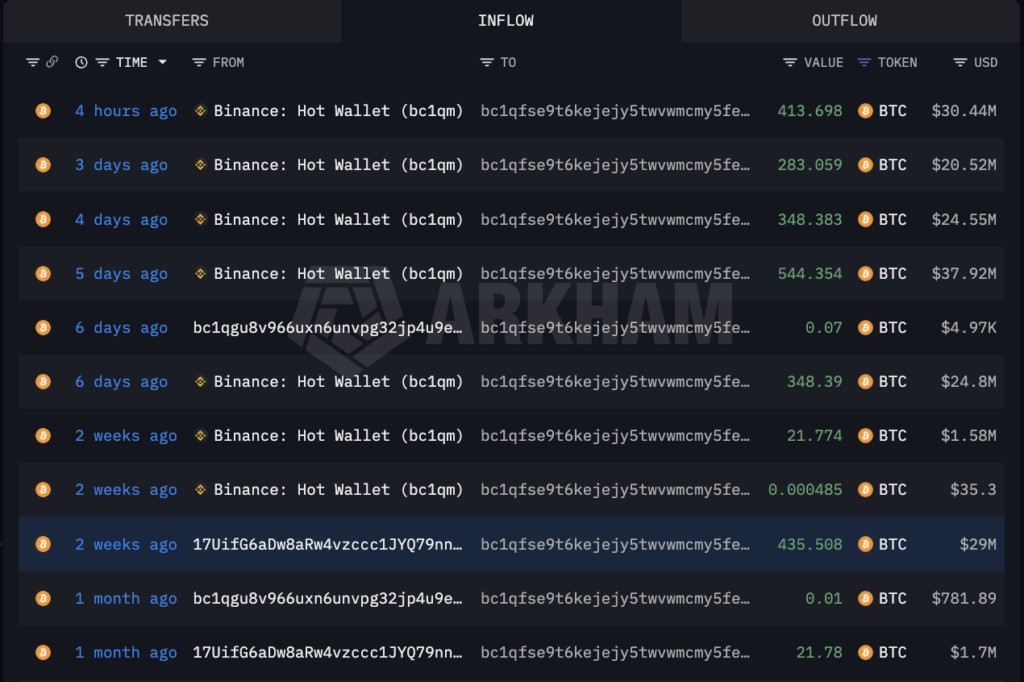Click the USD amount $30.44M
This screenshot has height=682, width=1024.
click(964, 111)
